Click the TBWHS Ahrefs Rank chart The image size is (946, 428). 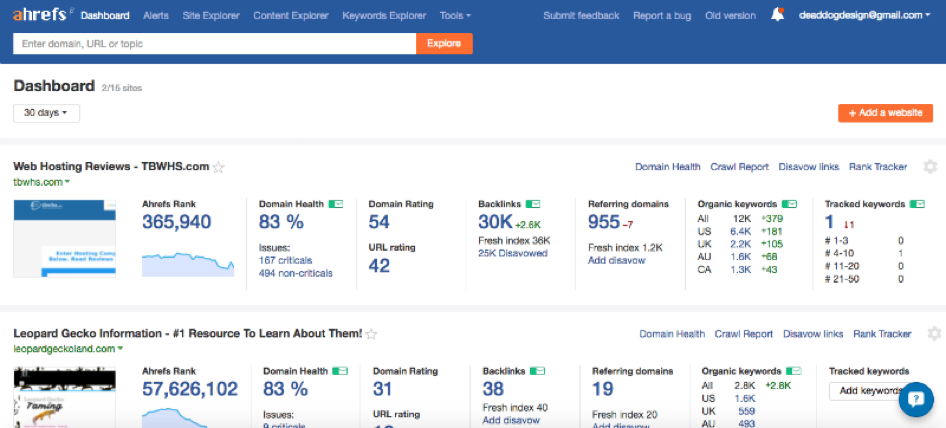tap(188, 263)
